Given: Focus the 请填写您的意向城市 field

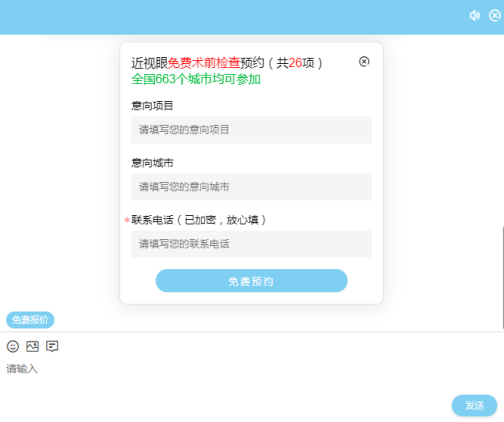Looking at the screenshot, I should click(251, 187).
